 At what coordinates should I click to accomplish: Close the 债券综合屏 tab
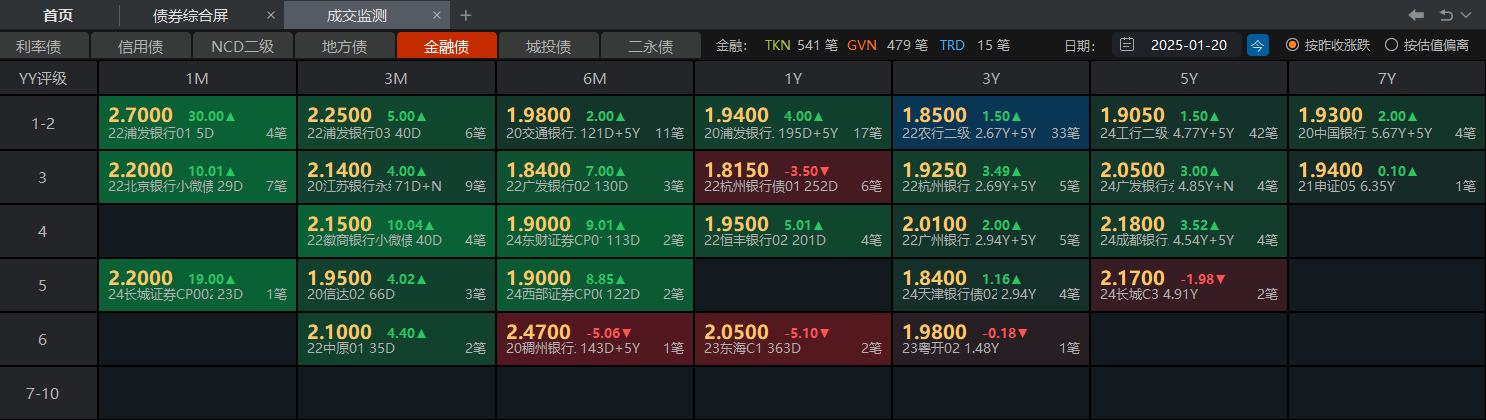click(x=272, y=16)
